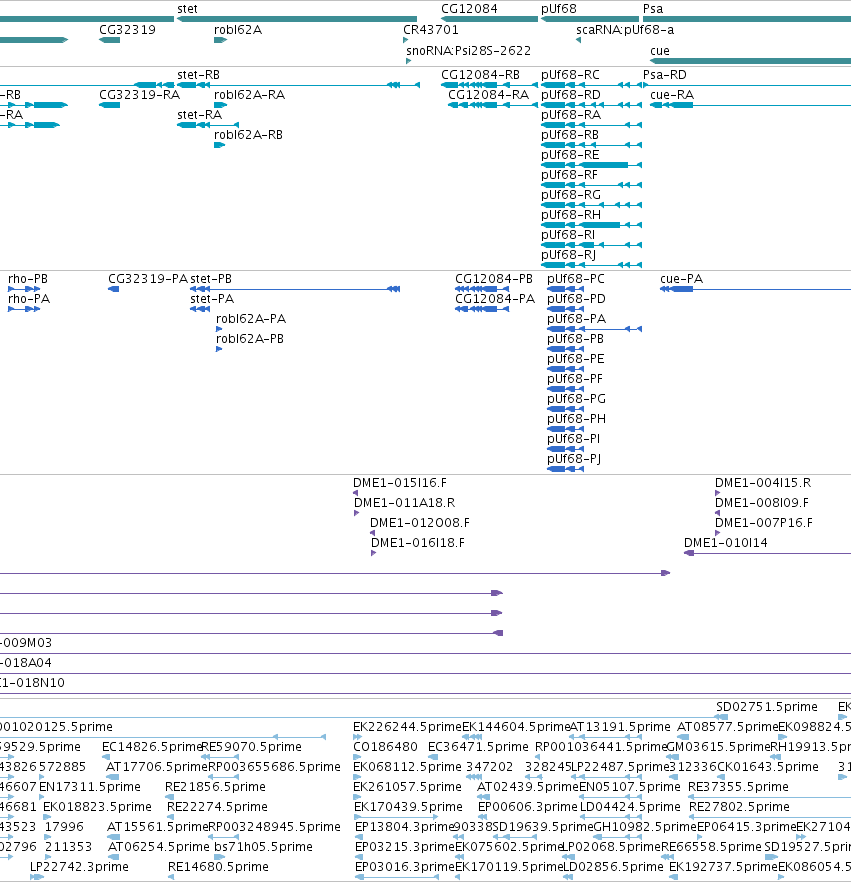Select RE21856.5prime EST label
Viewport: 851px width, 882px height.
(x=217, y=786)
